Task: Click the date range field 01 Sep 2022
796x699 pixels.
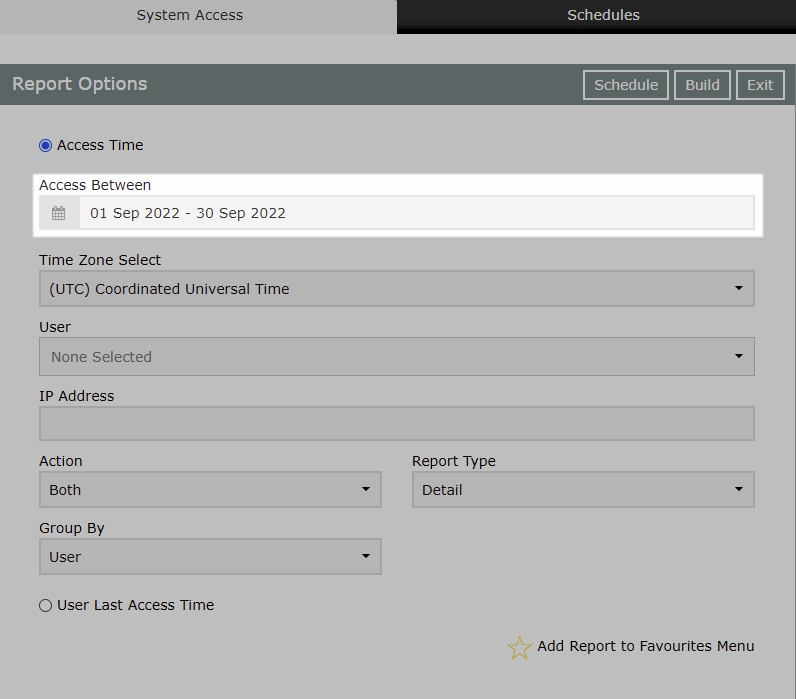Action: (x=416, y=213)
